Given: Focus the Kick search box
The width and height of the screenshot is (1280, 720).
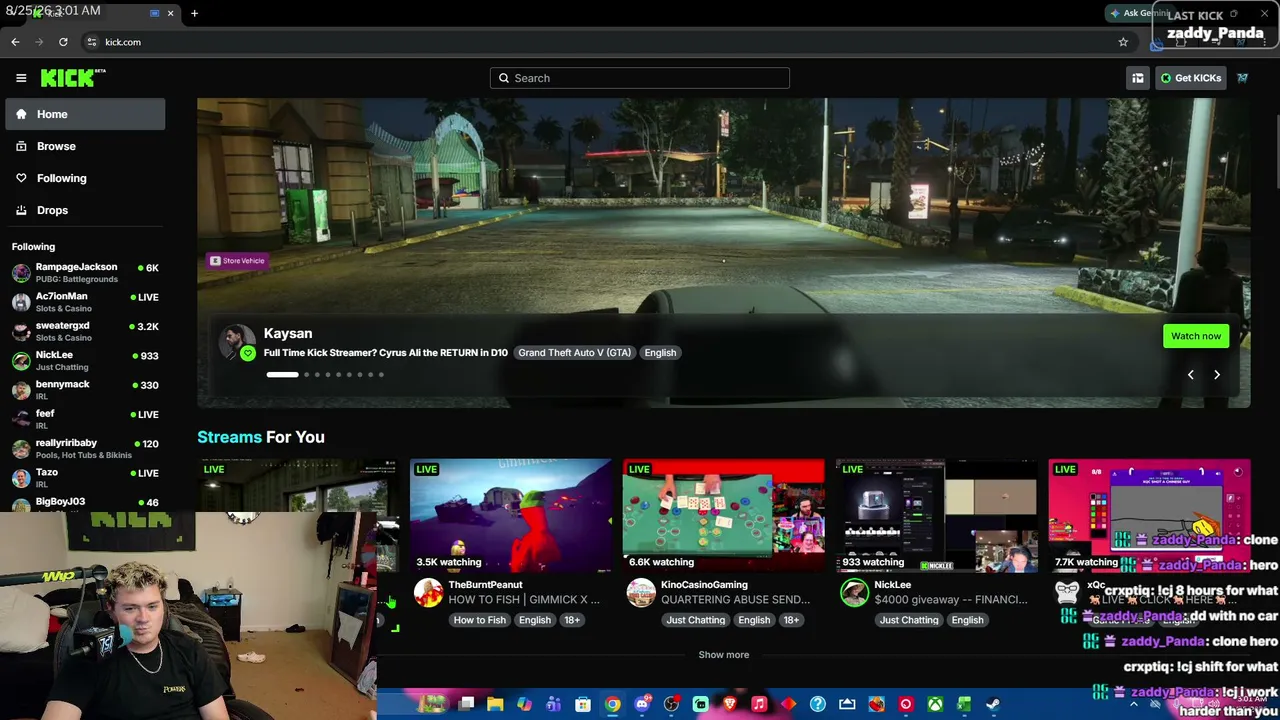Looking at the screenshot, I should click(x=640, y=78).
